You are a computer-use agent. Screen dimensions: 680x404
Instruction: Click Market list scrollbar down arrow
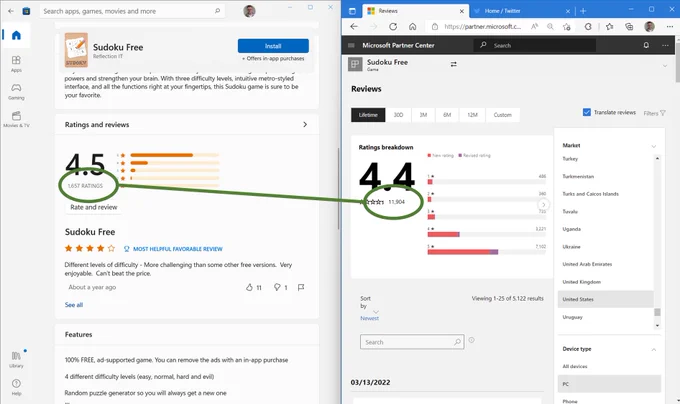tap(657, 325)
